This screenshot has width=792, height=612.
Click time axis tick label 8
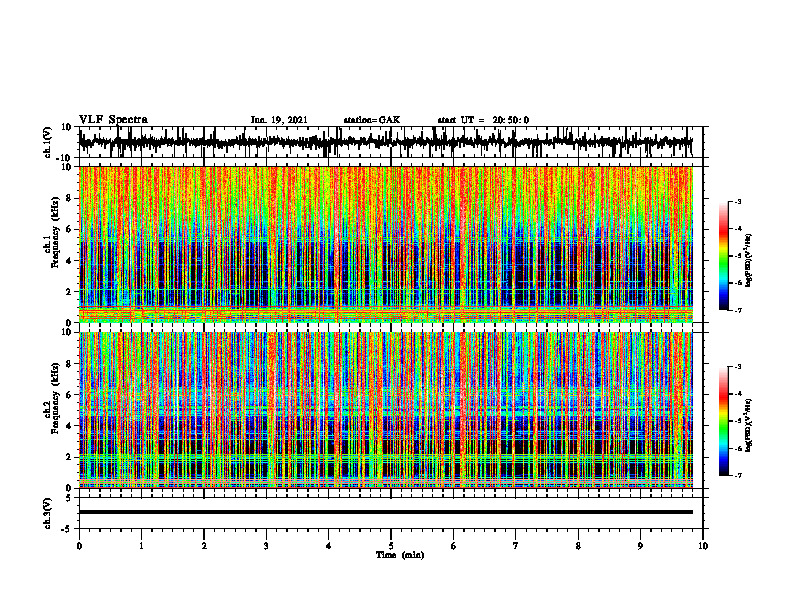pos(578,546)
